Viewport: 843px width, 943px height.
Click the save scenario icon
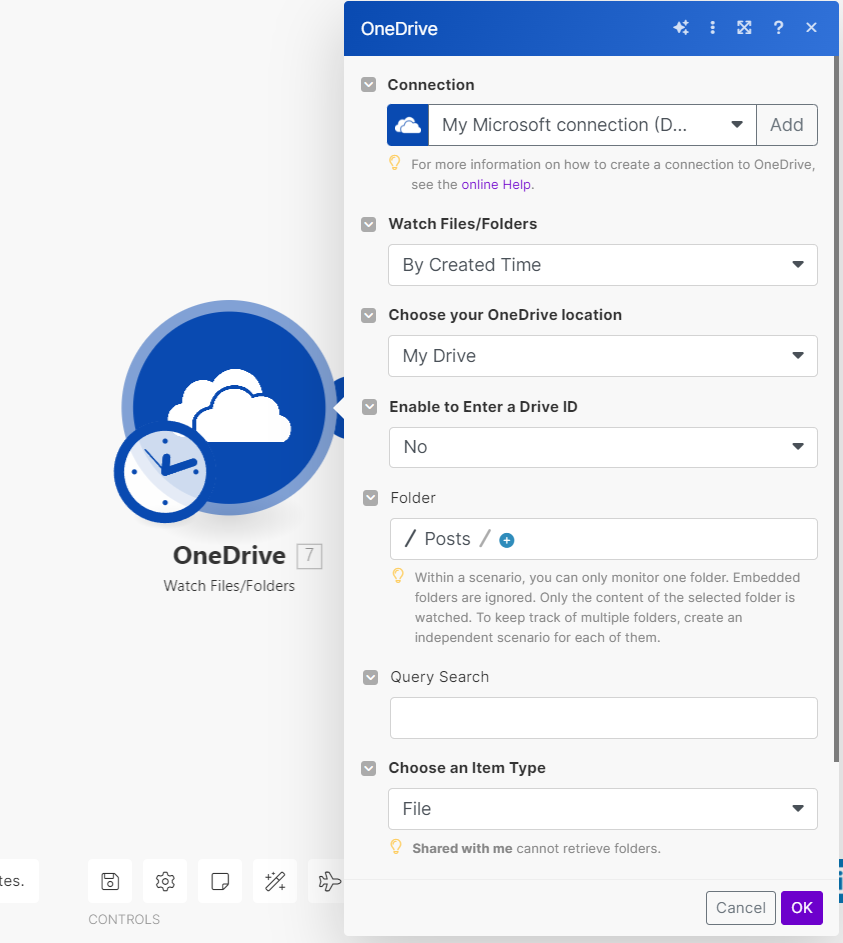[110, 881]
